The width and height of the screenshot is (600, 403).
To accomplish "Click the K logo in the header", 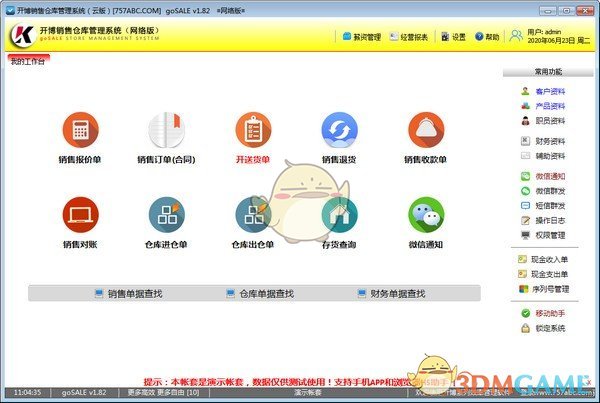I will [x=23, y=35].
